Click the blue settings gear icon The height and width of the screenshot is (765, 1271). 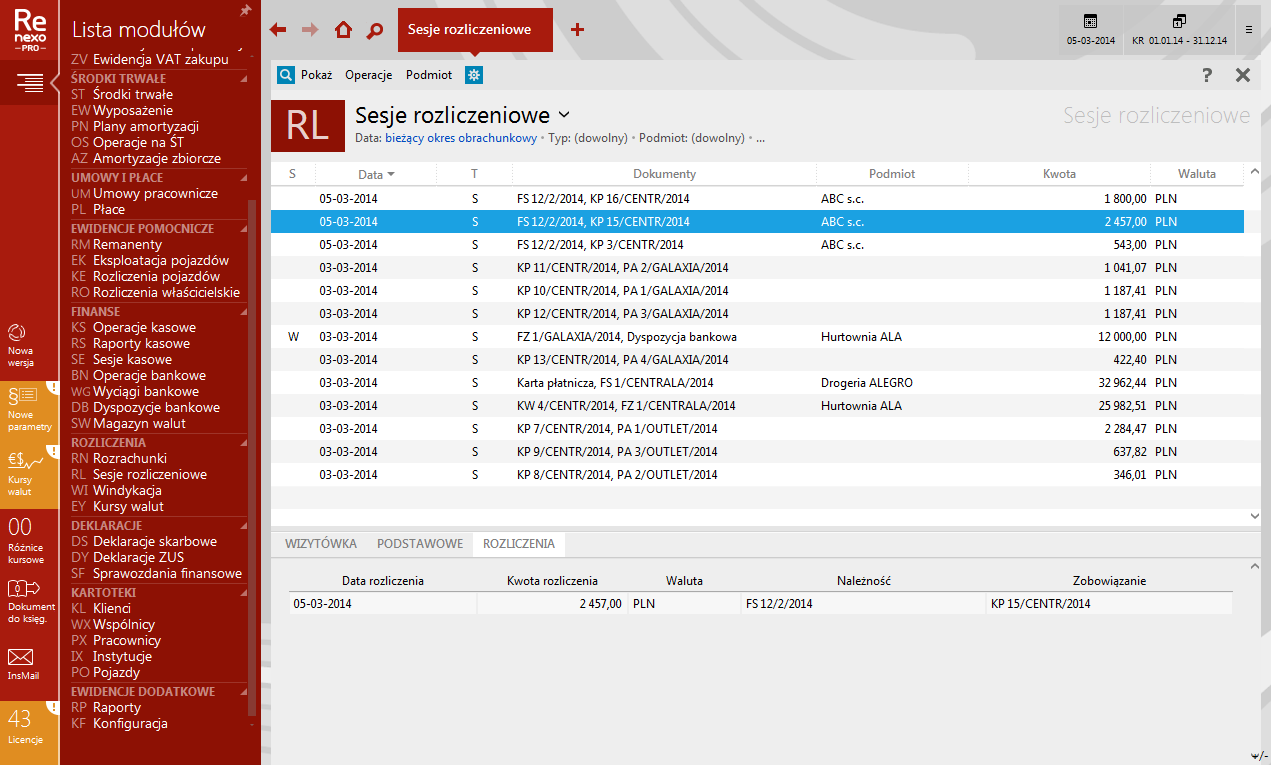[474, 75]
